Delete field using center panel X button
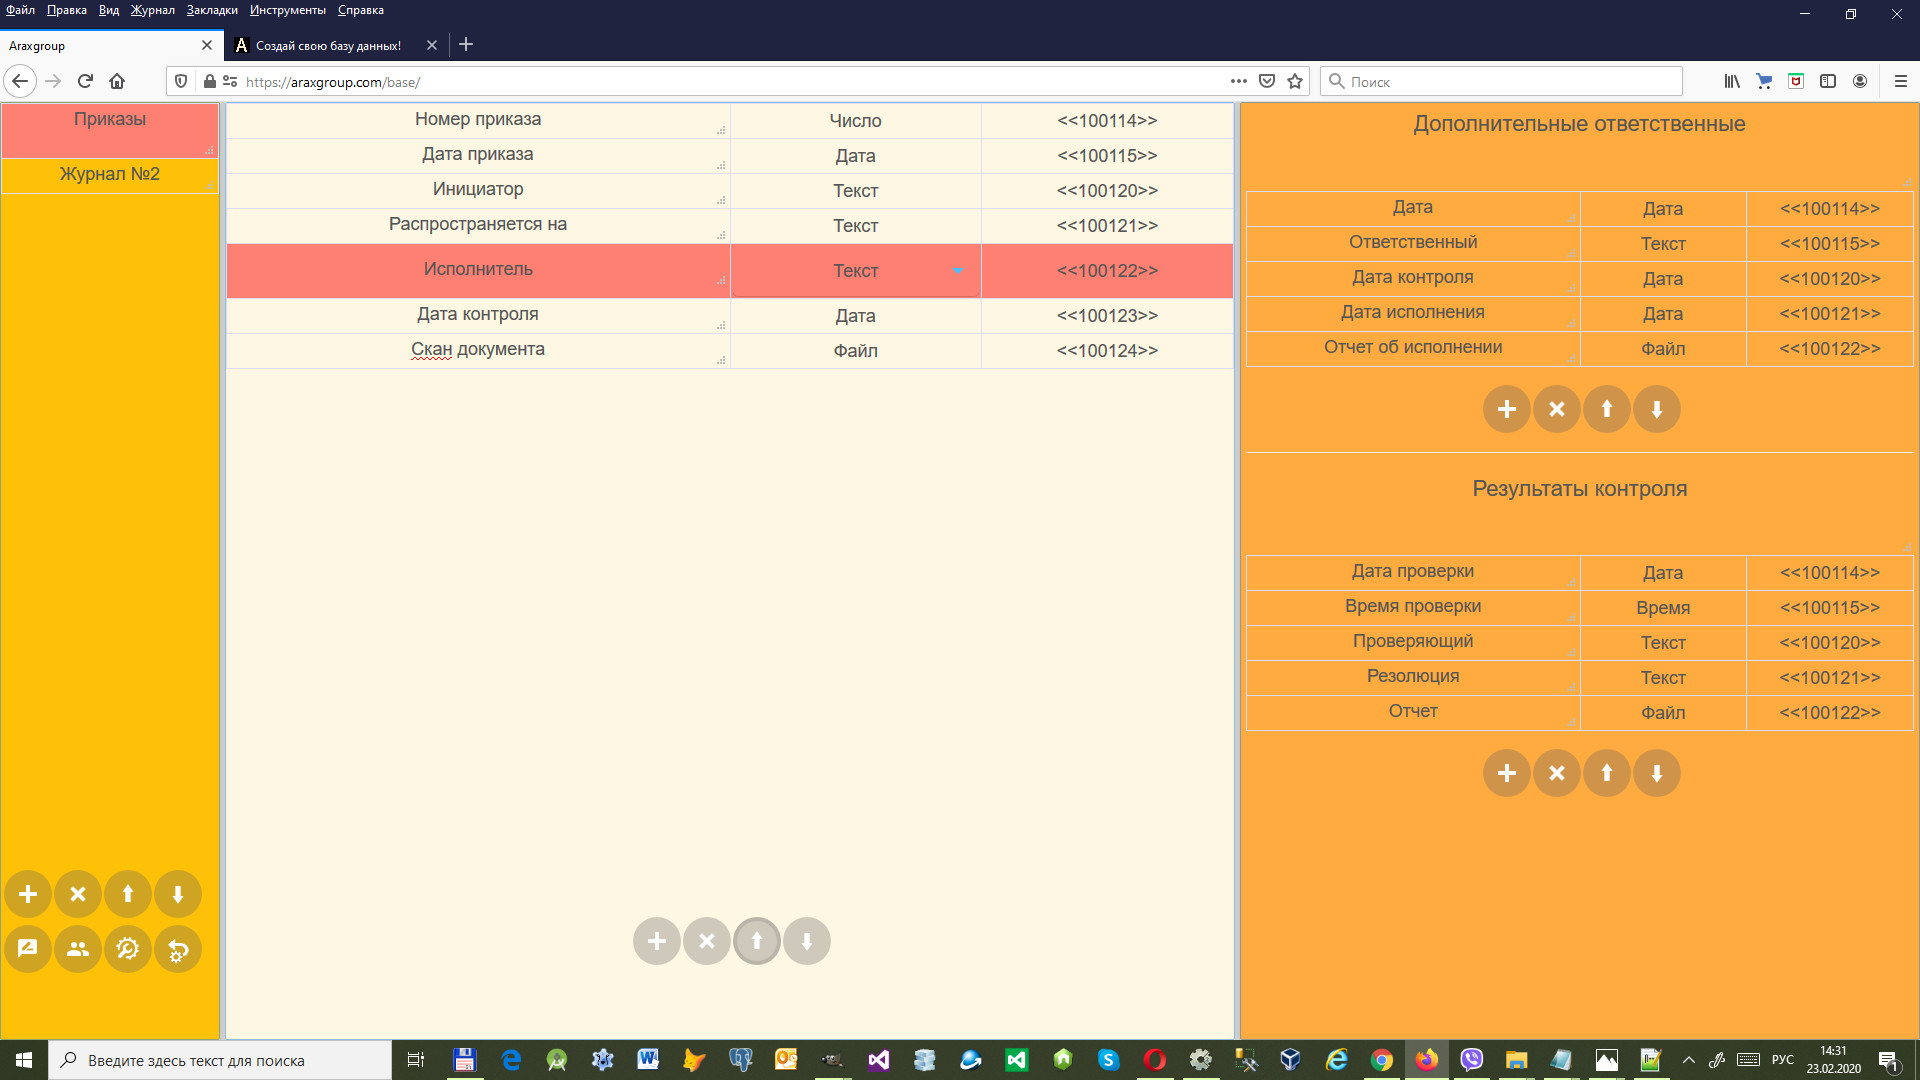 [x=707, y=941]
